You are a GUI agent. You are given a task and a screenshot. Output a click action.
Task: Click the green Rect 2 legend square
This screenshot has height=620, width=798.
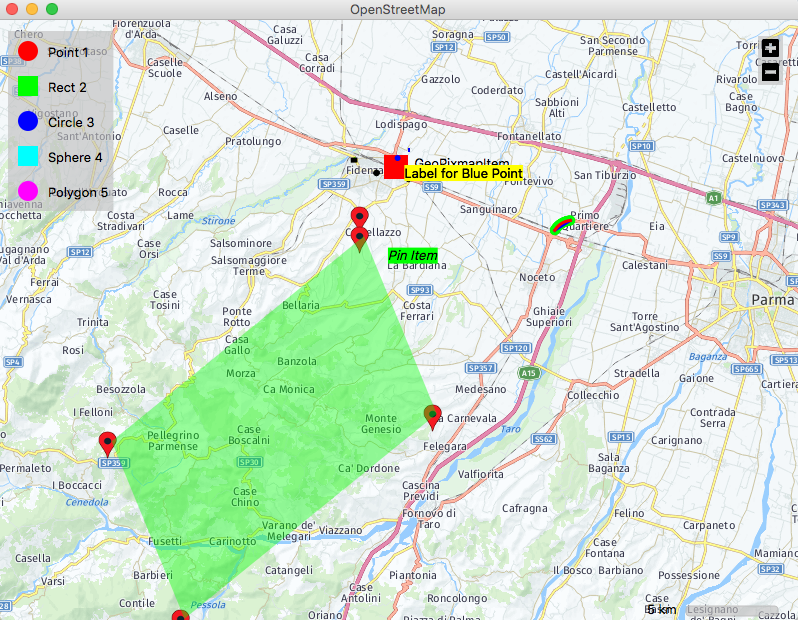tap(28, 86)
